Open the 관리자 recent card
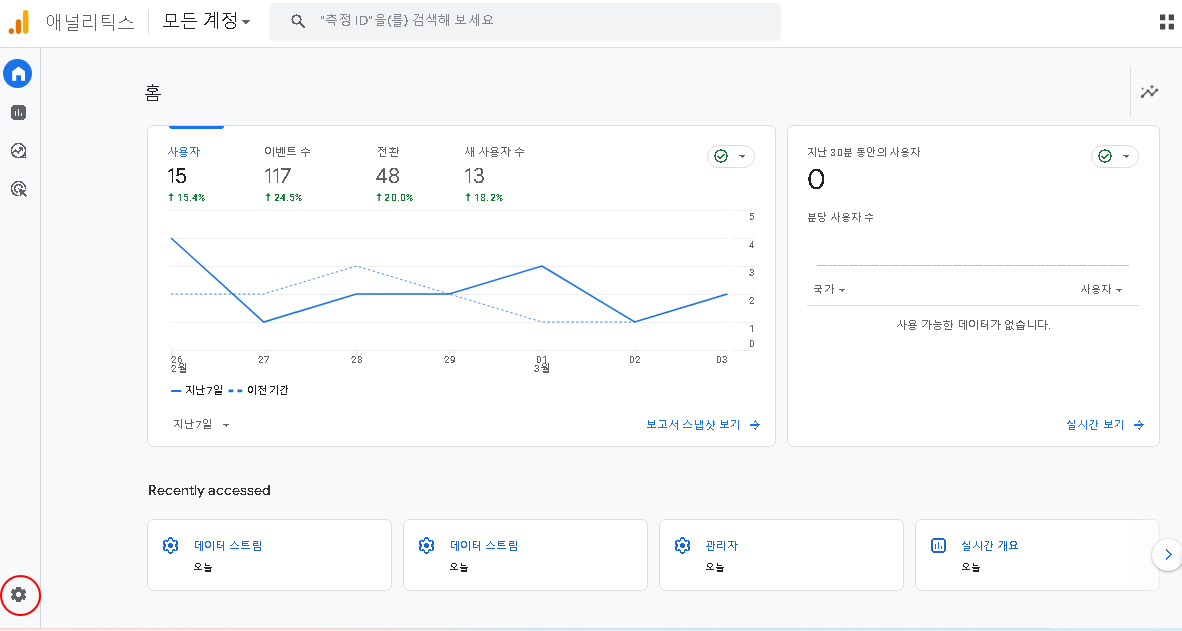This screenshot has width=1182, height=631. tap(781, 555)
